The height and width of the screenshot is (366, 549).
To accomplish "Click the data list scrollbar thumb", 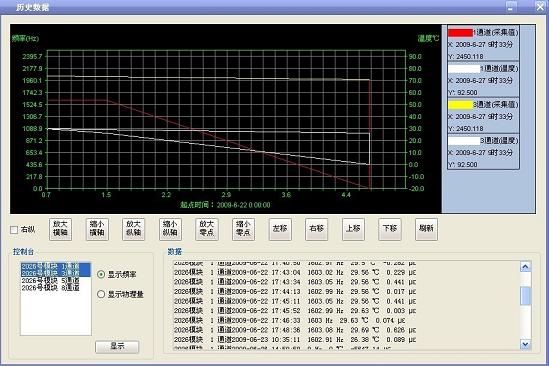I will [x=525, y=296].
